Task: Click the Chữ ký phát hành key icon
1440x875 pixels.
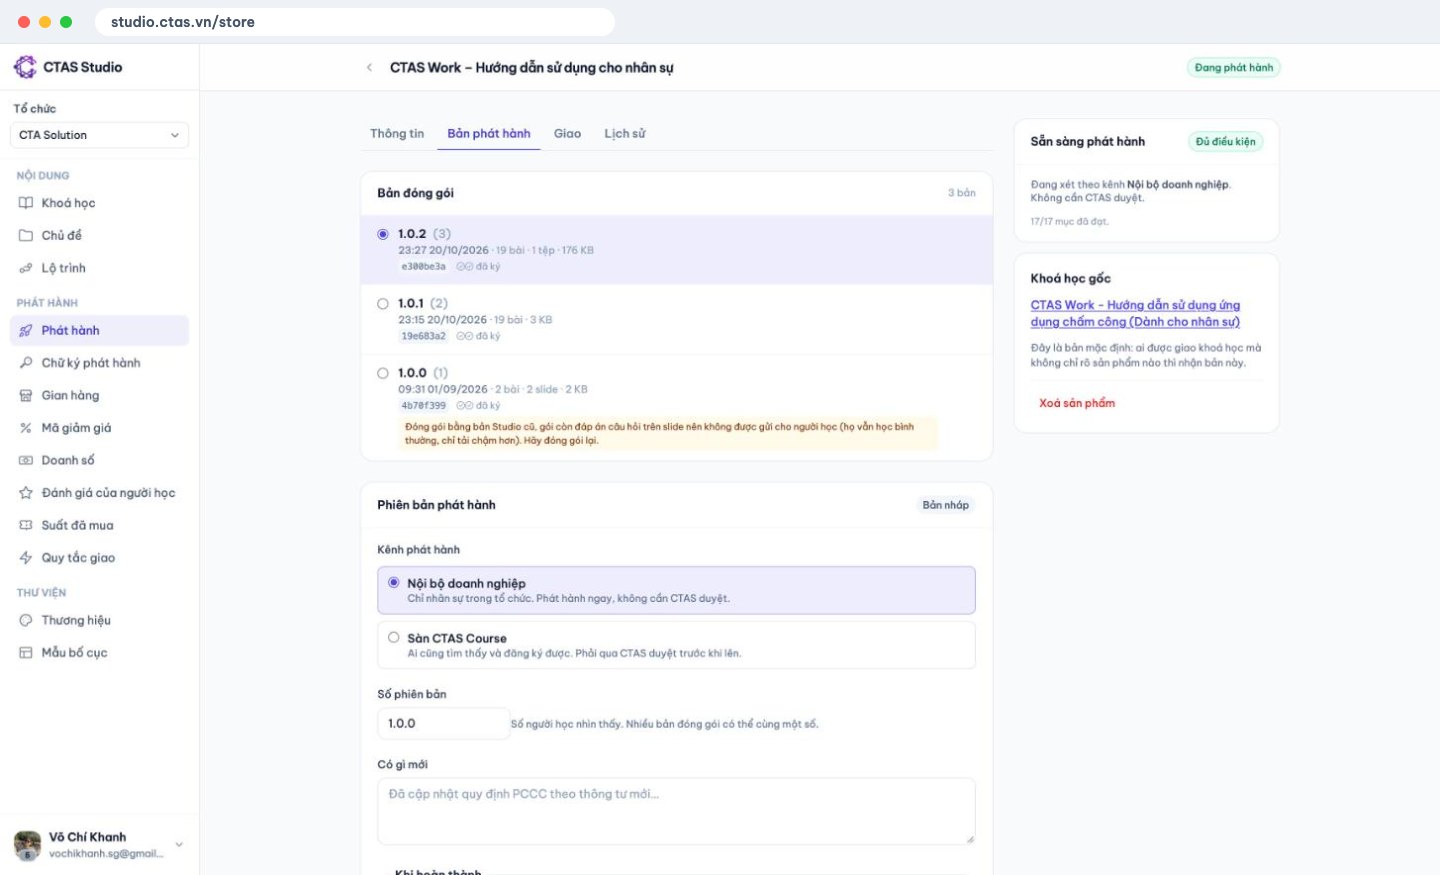Action: pos(26,363)
